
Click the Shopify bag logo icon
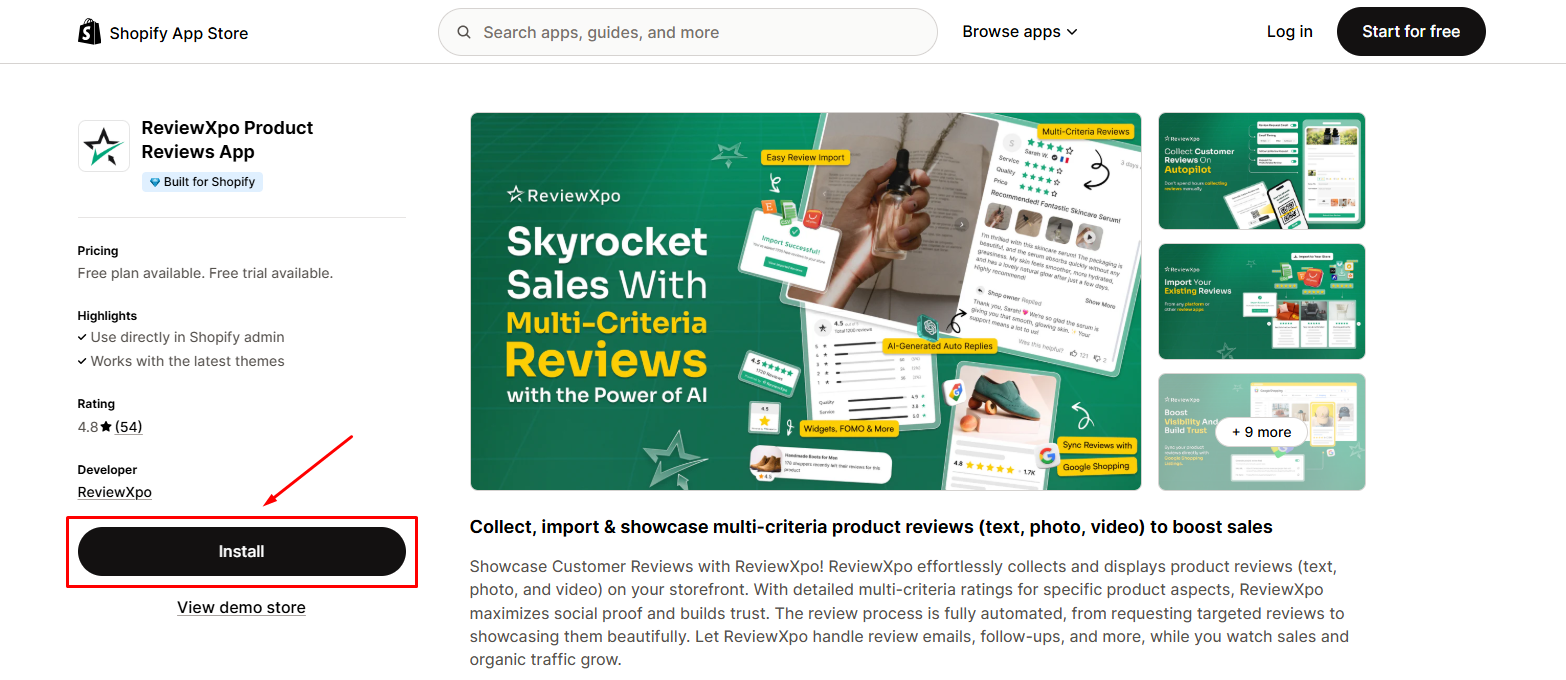90,32
